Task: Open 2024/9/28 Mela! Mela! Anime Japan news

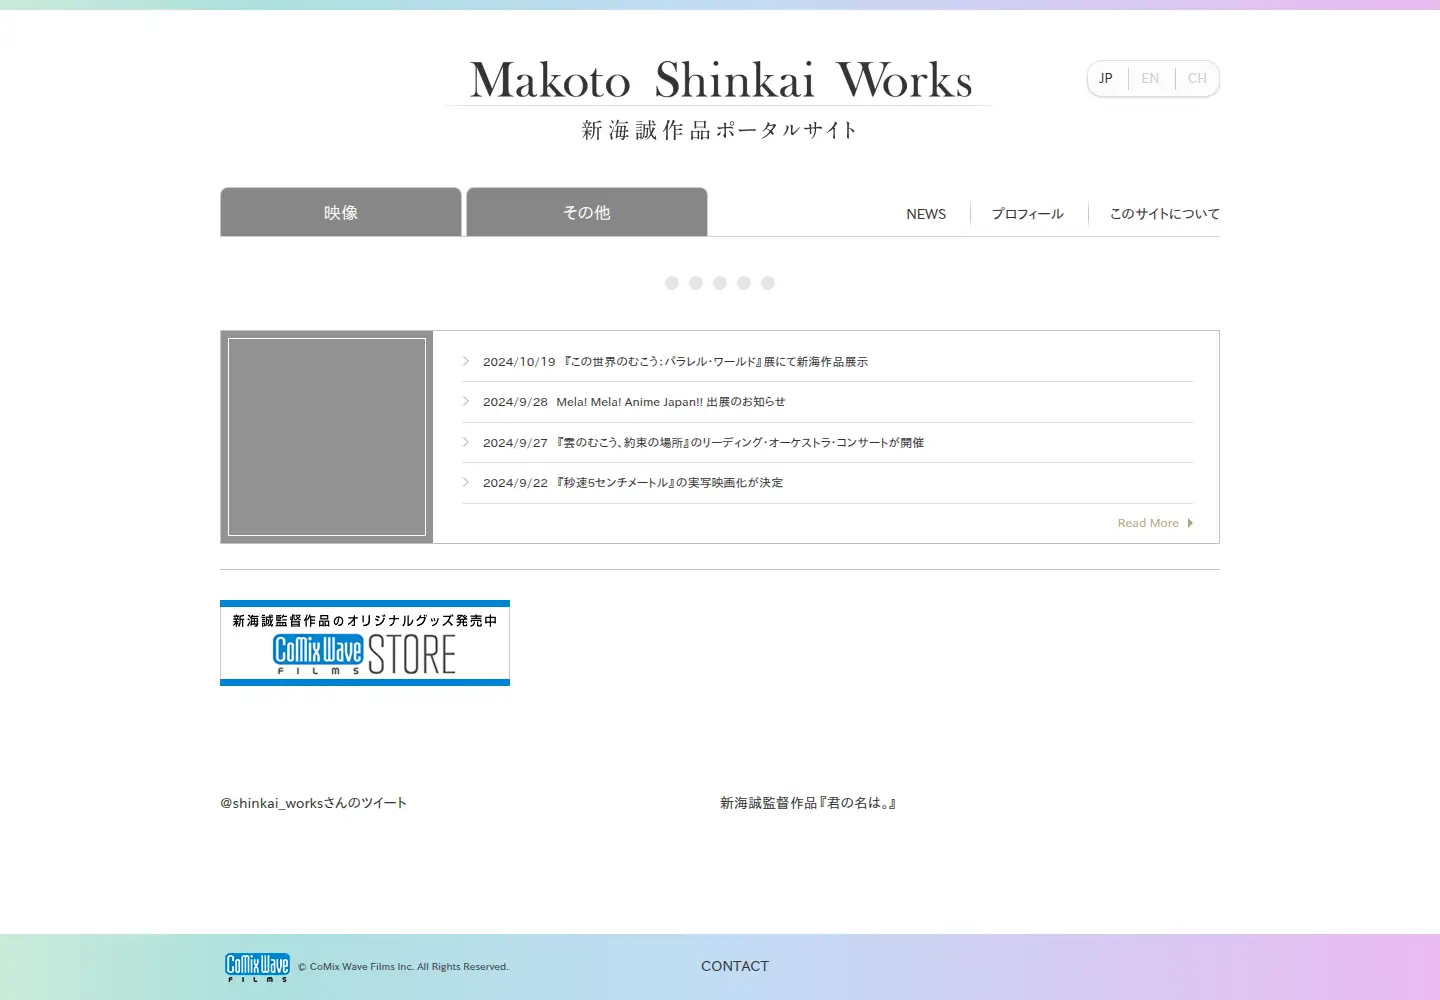Action: [x=634, y=402]
